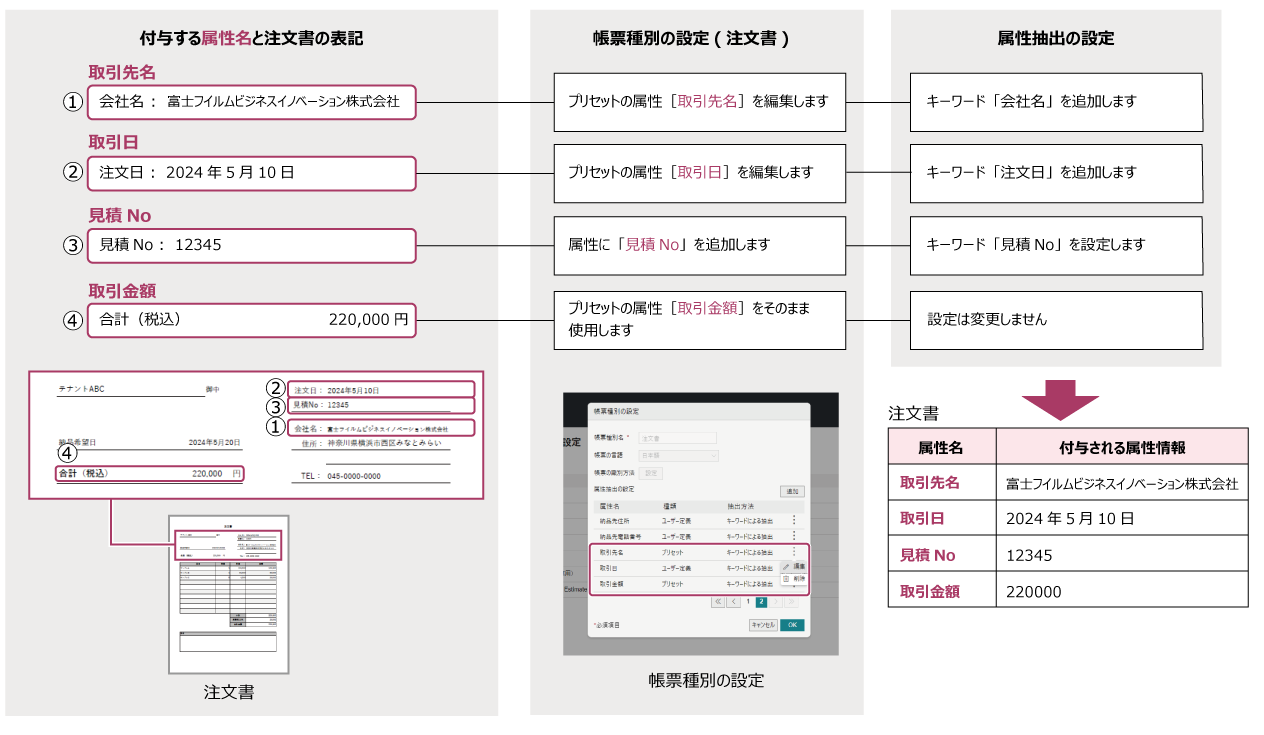
Task: Click 納品希望日 2024年5月20日 on the order form
Action: (x=150, y=442)
